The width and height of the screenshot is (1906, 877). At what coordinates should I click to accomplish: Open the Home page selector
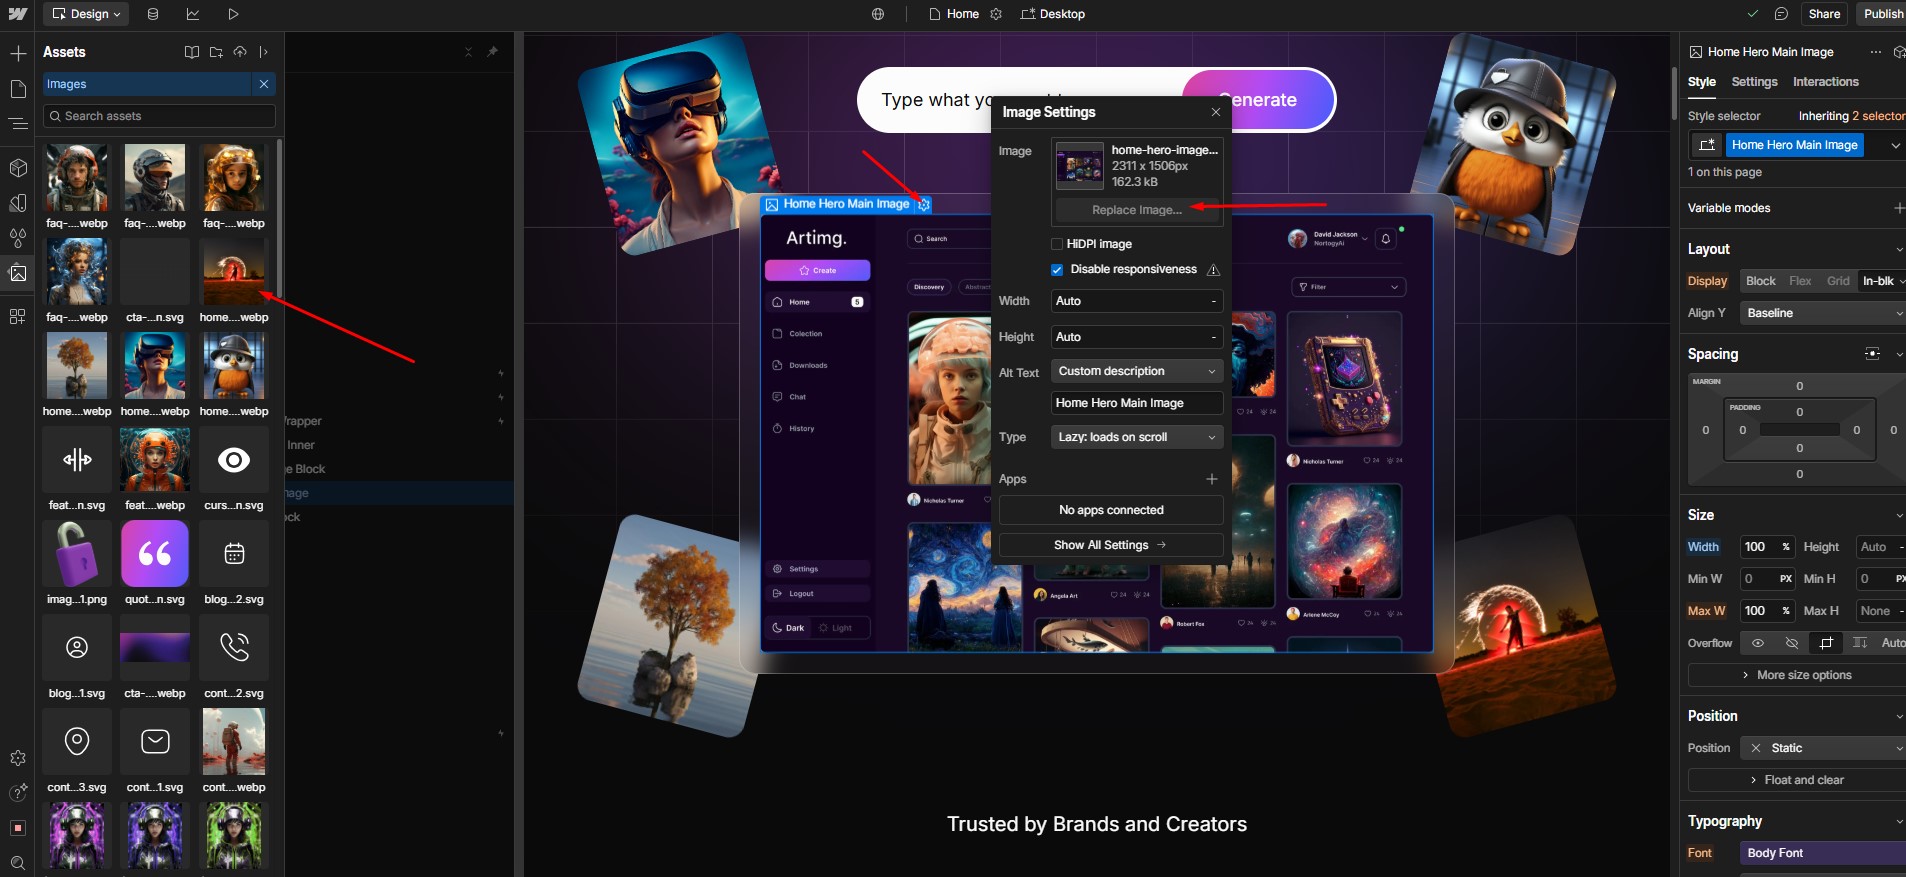[x=953, y=14]
